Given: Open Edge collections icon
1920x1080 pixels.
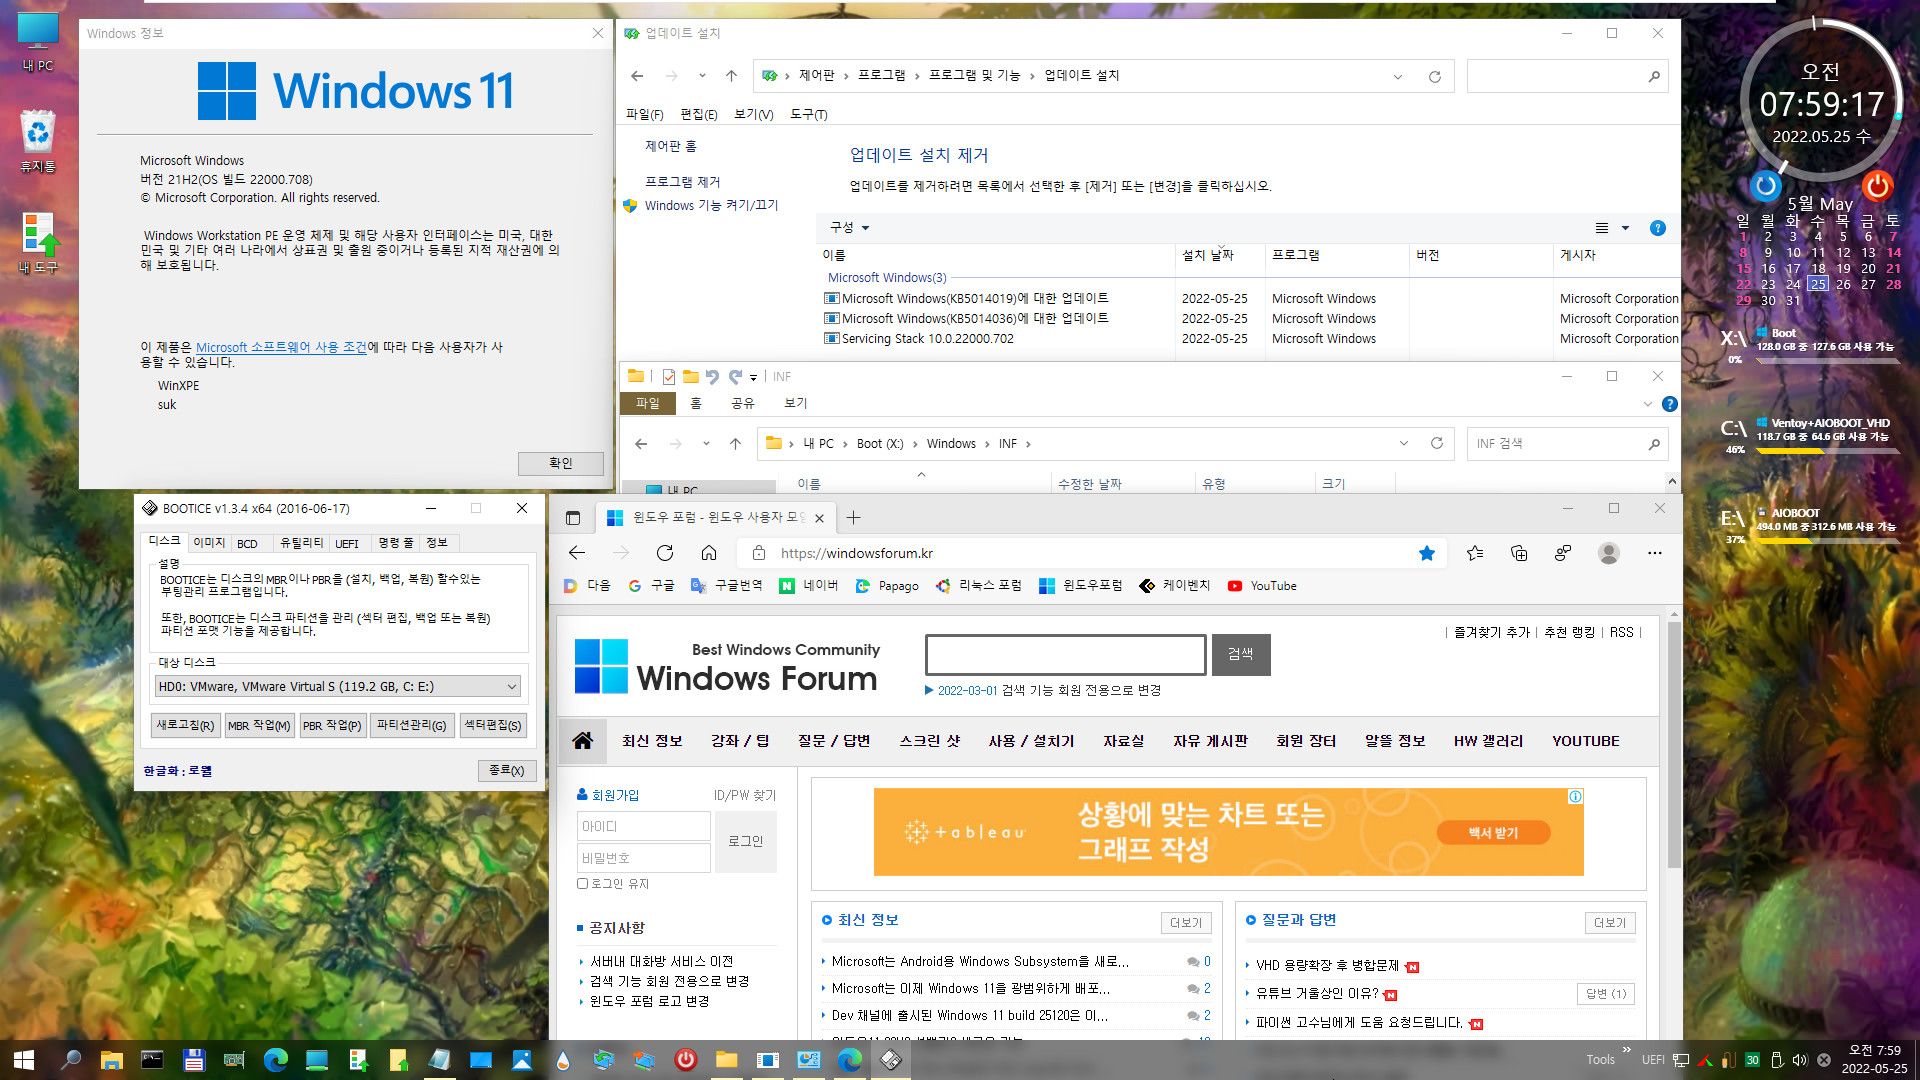Looking at the screenshot, I should [x=1519, y=553].
